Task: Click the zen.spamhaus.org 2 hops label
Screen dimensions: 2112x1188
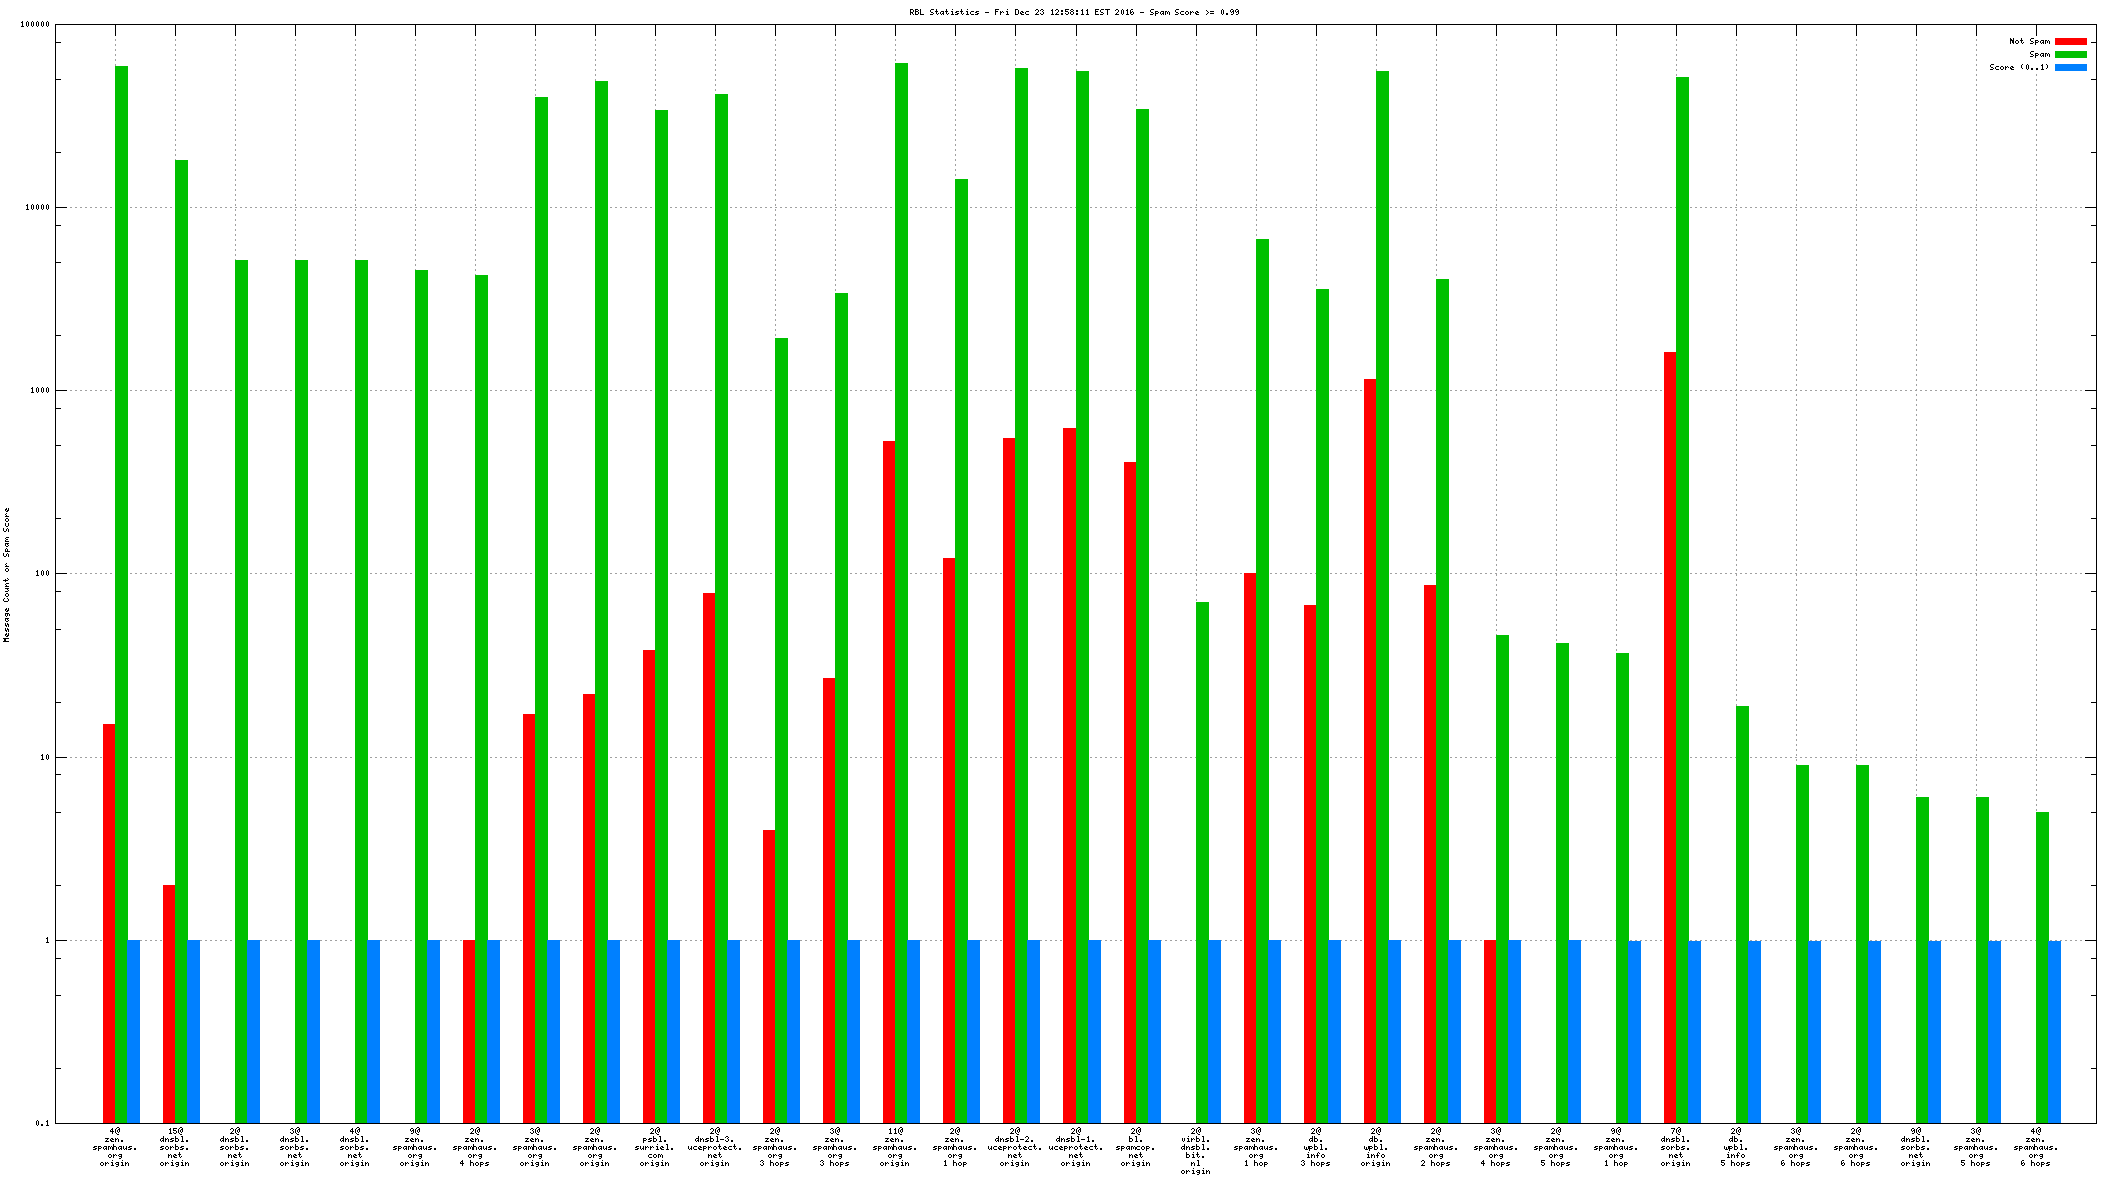Action: [1435, 1147]
